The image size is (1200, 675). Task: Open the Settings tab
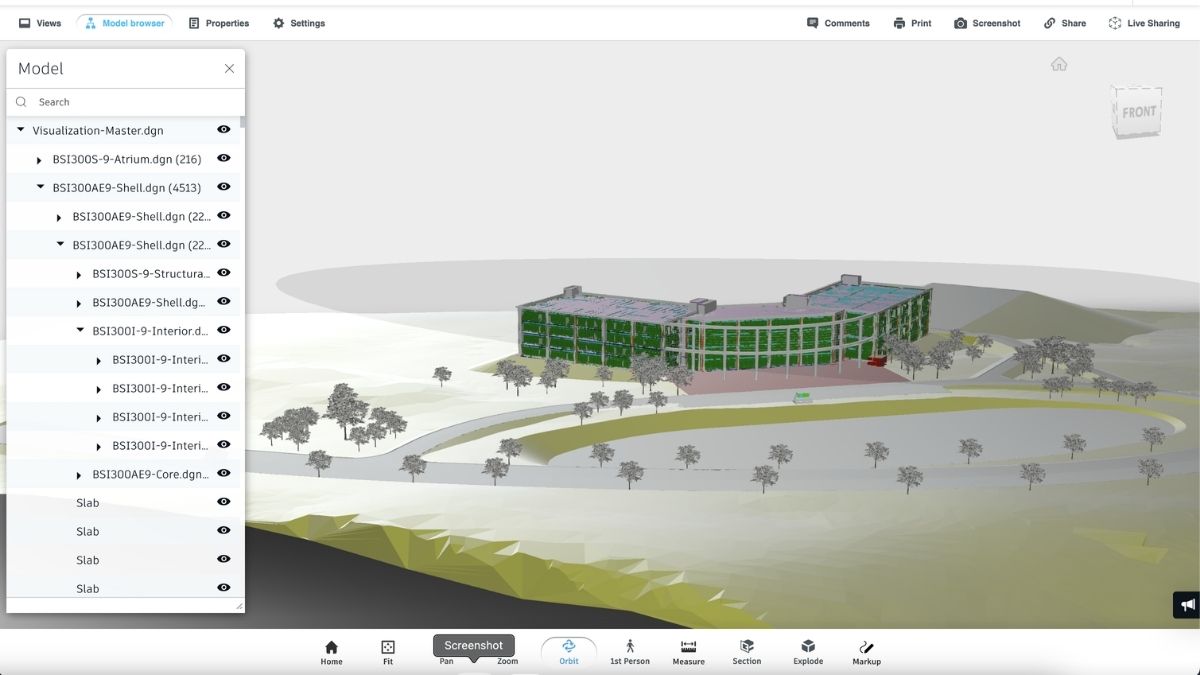coord(299,23)
